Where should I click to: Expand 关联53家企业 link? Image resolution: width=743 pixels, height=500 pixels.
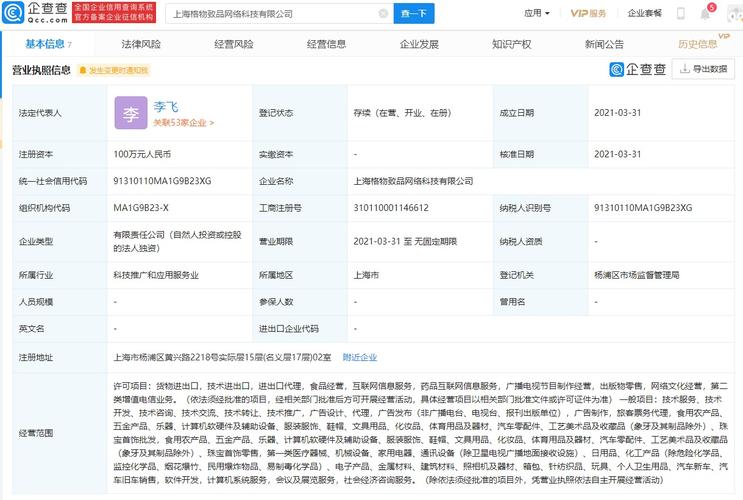[183, 123]
